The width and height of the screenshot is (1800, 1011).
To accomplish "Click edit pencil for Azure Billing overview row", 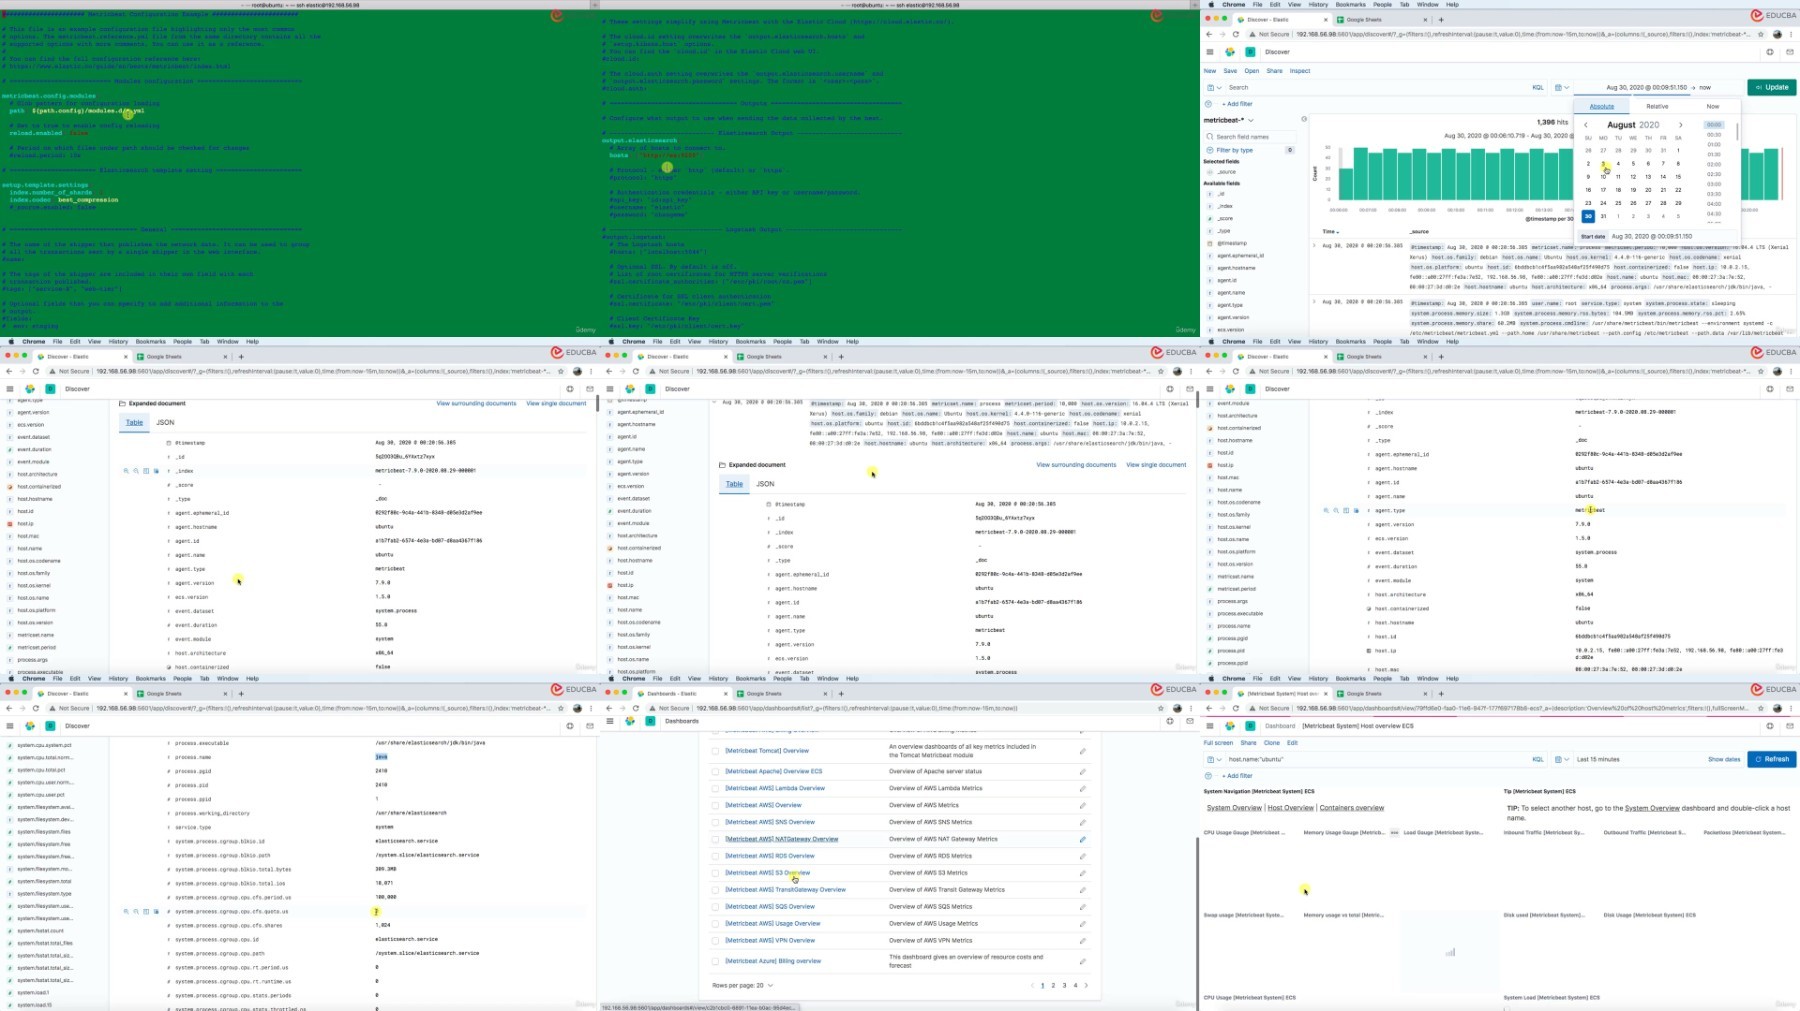I will pyautogui.click(x=1082, y=962).
